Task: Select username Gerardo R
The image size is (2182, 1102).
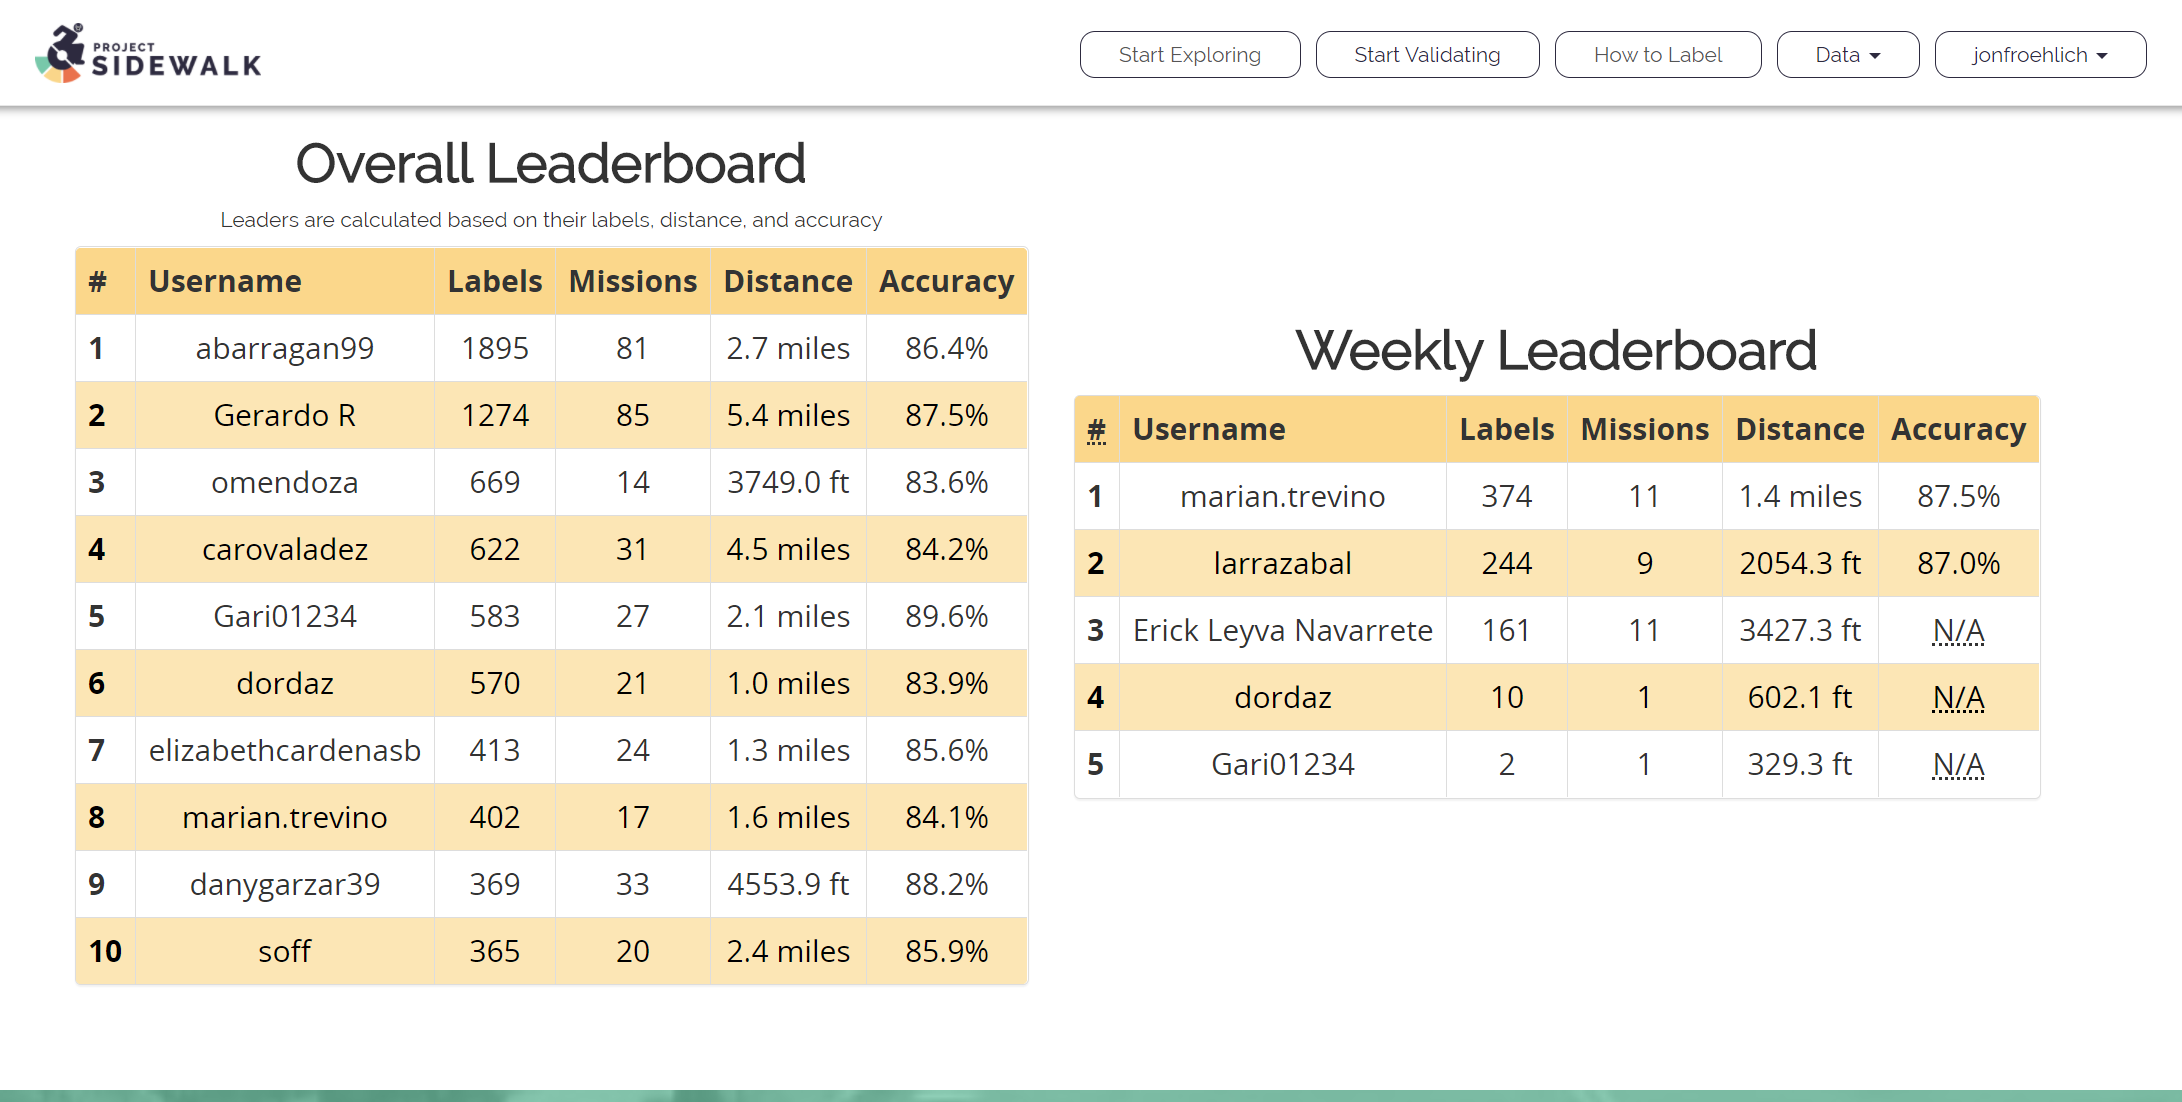Action: (x=285, y=416)
